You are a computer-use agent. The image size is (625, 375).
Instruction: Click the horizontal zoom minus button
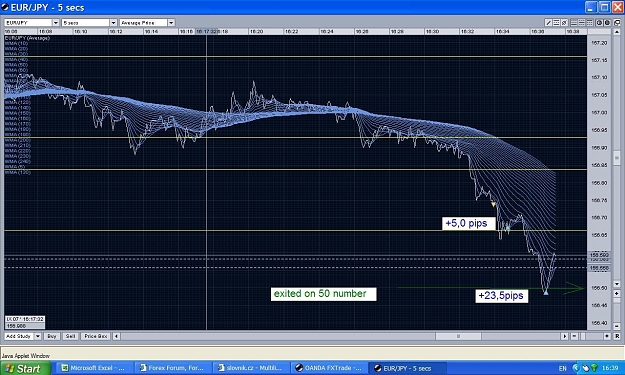(x=574, y=336)
